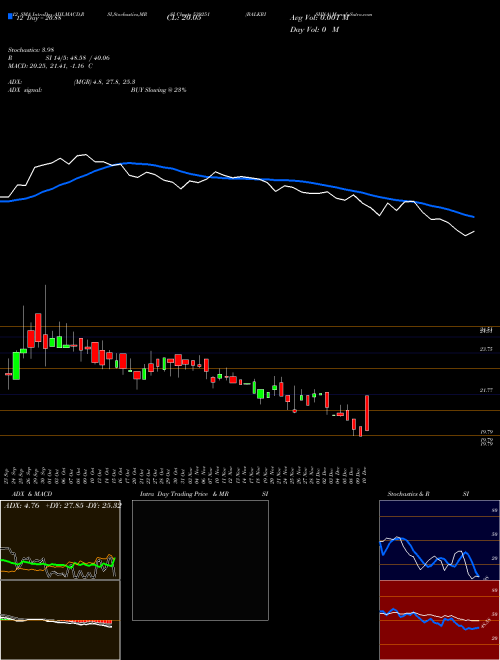Screen dimensions: 500x660
Task: Click the 'Intra Day Trading Price & MR' title
Action: coord(184,494)
